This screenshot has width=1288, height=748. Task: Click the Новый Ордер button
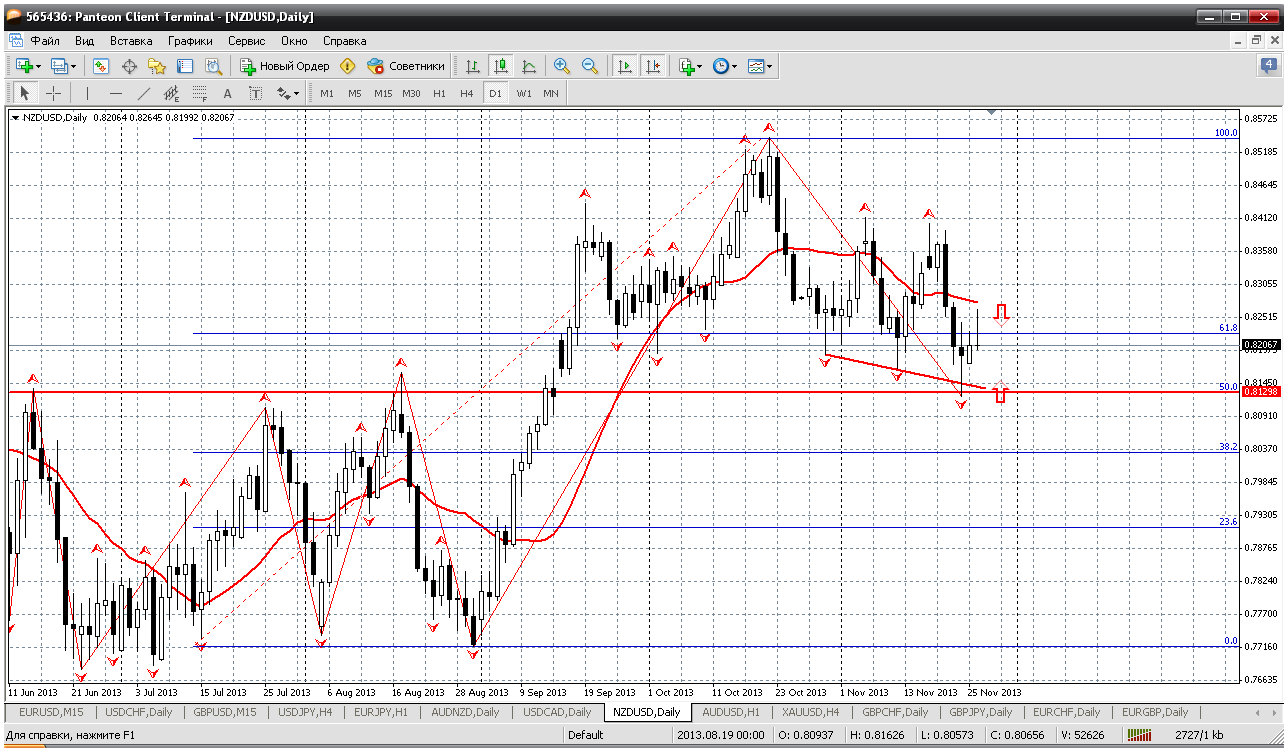[x=285, y=66]
